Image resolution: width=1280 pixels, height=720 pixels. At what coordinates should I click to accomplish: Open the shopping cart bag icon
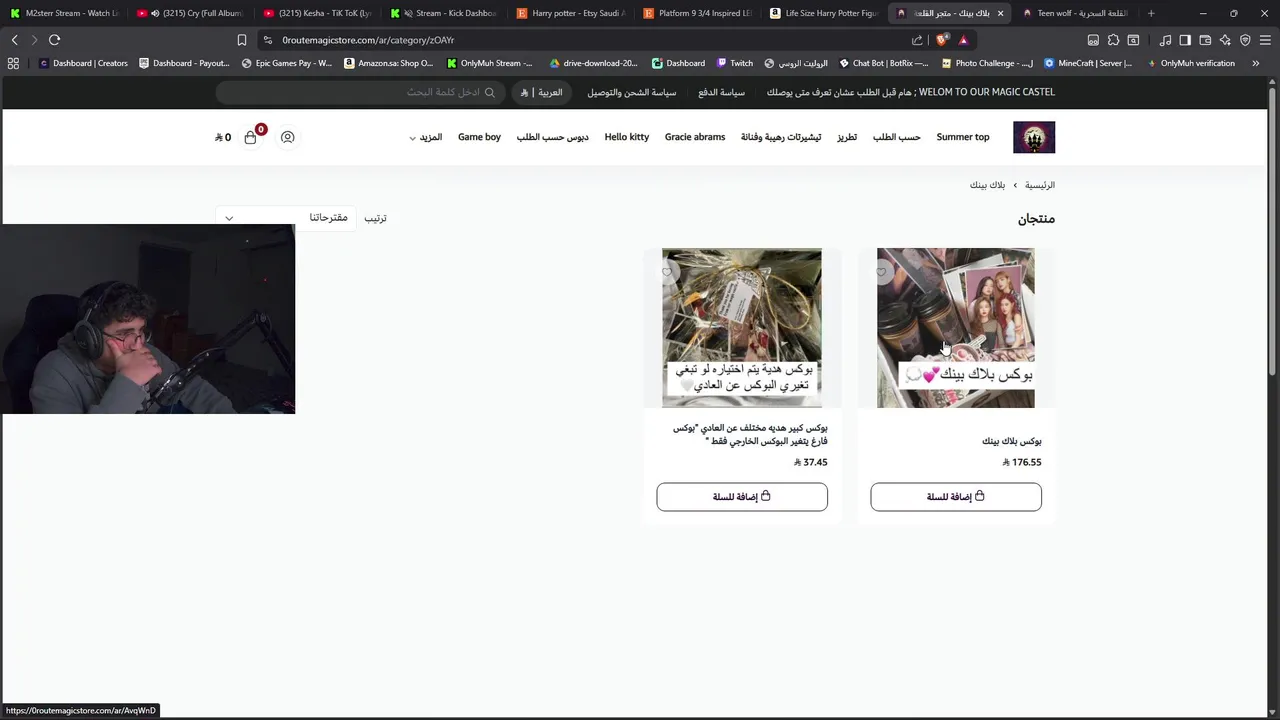click(x=250, y=137)
